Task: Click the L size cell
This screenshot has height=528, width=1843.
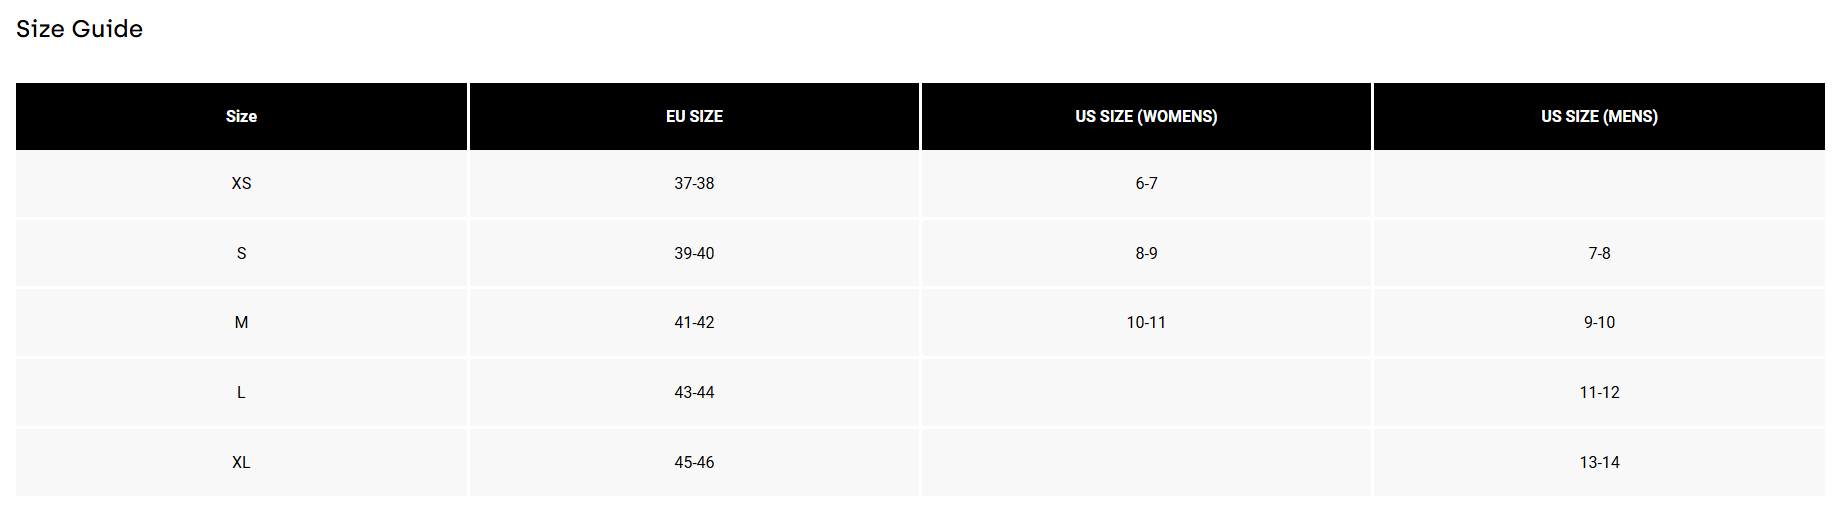Action: (241, 392)
